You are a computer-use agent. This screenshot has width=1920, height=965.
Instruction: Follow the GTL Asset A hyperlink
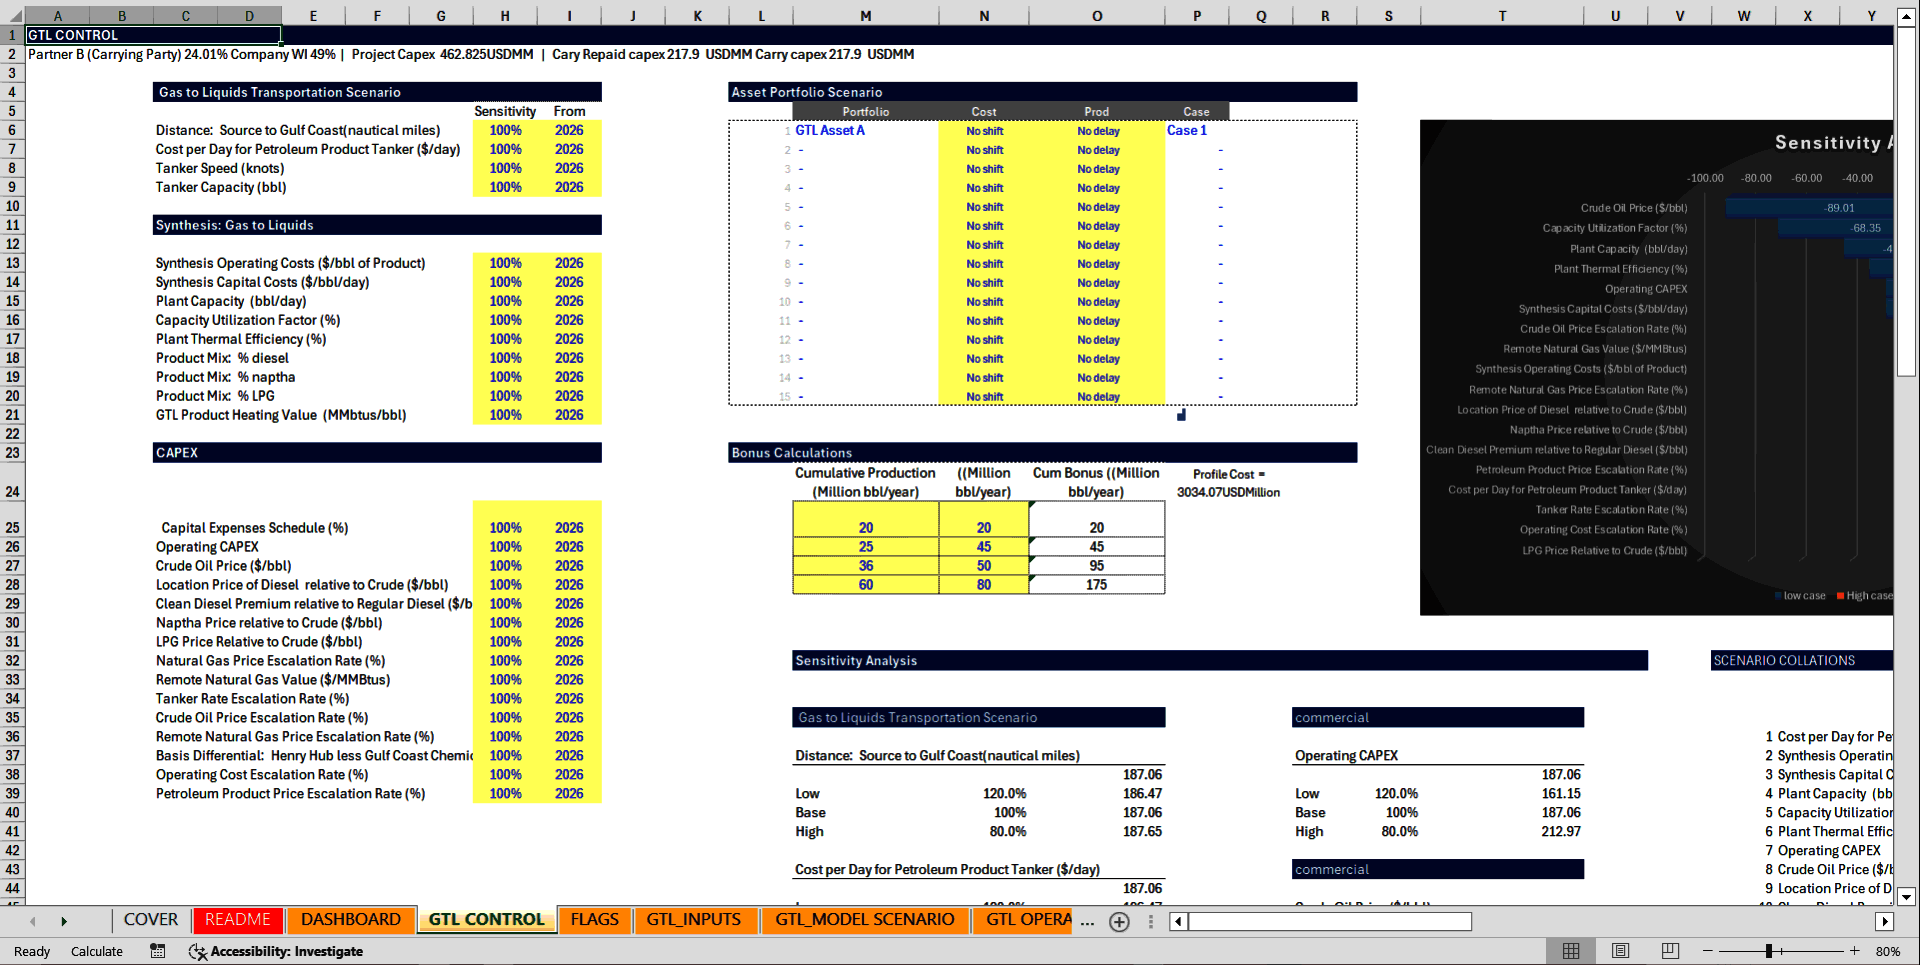pyautogui.click(x=830, y=130)
